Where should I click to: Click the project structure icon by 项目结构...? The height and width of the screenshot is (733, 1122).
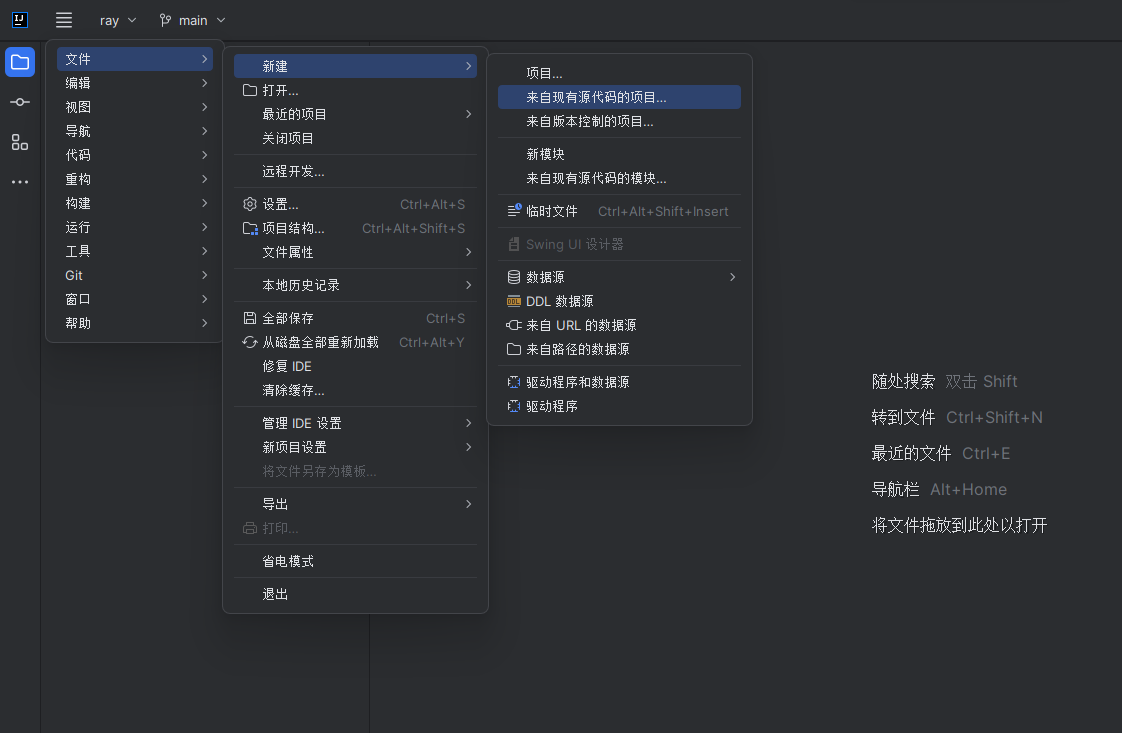(250, 228)
